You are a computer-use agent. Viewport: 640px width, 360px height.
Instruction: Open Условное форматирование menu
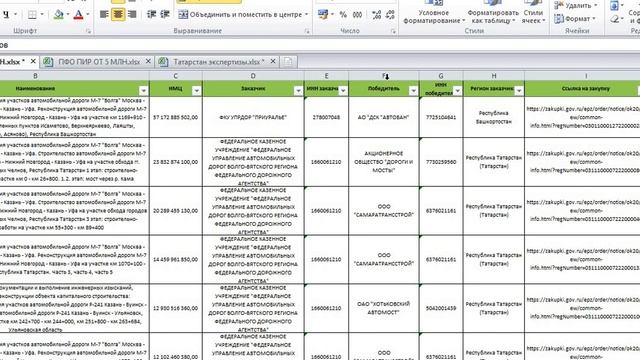434,12
